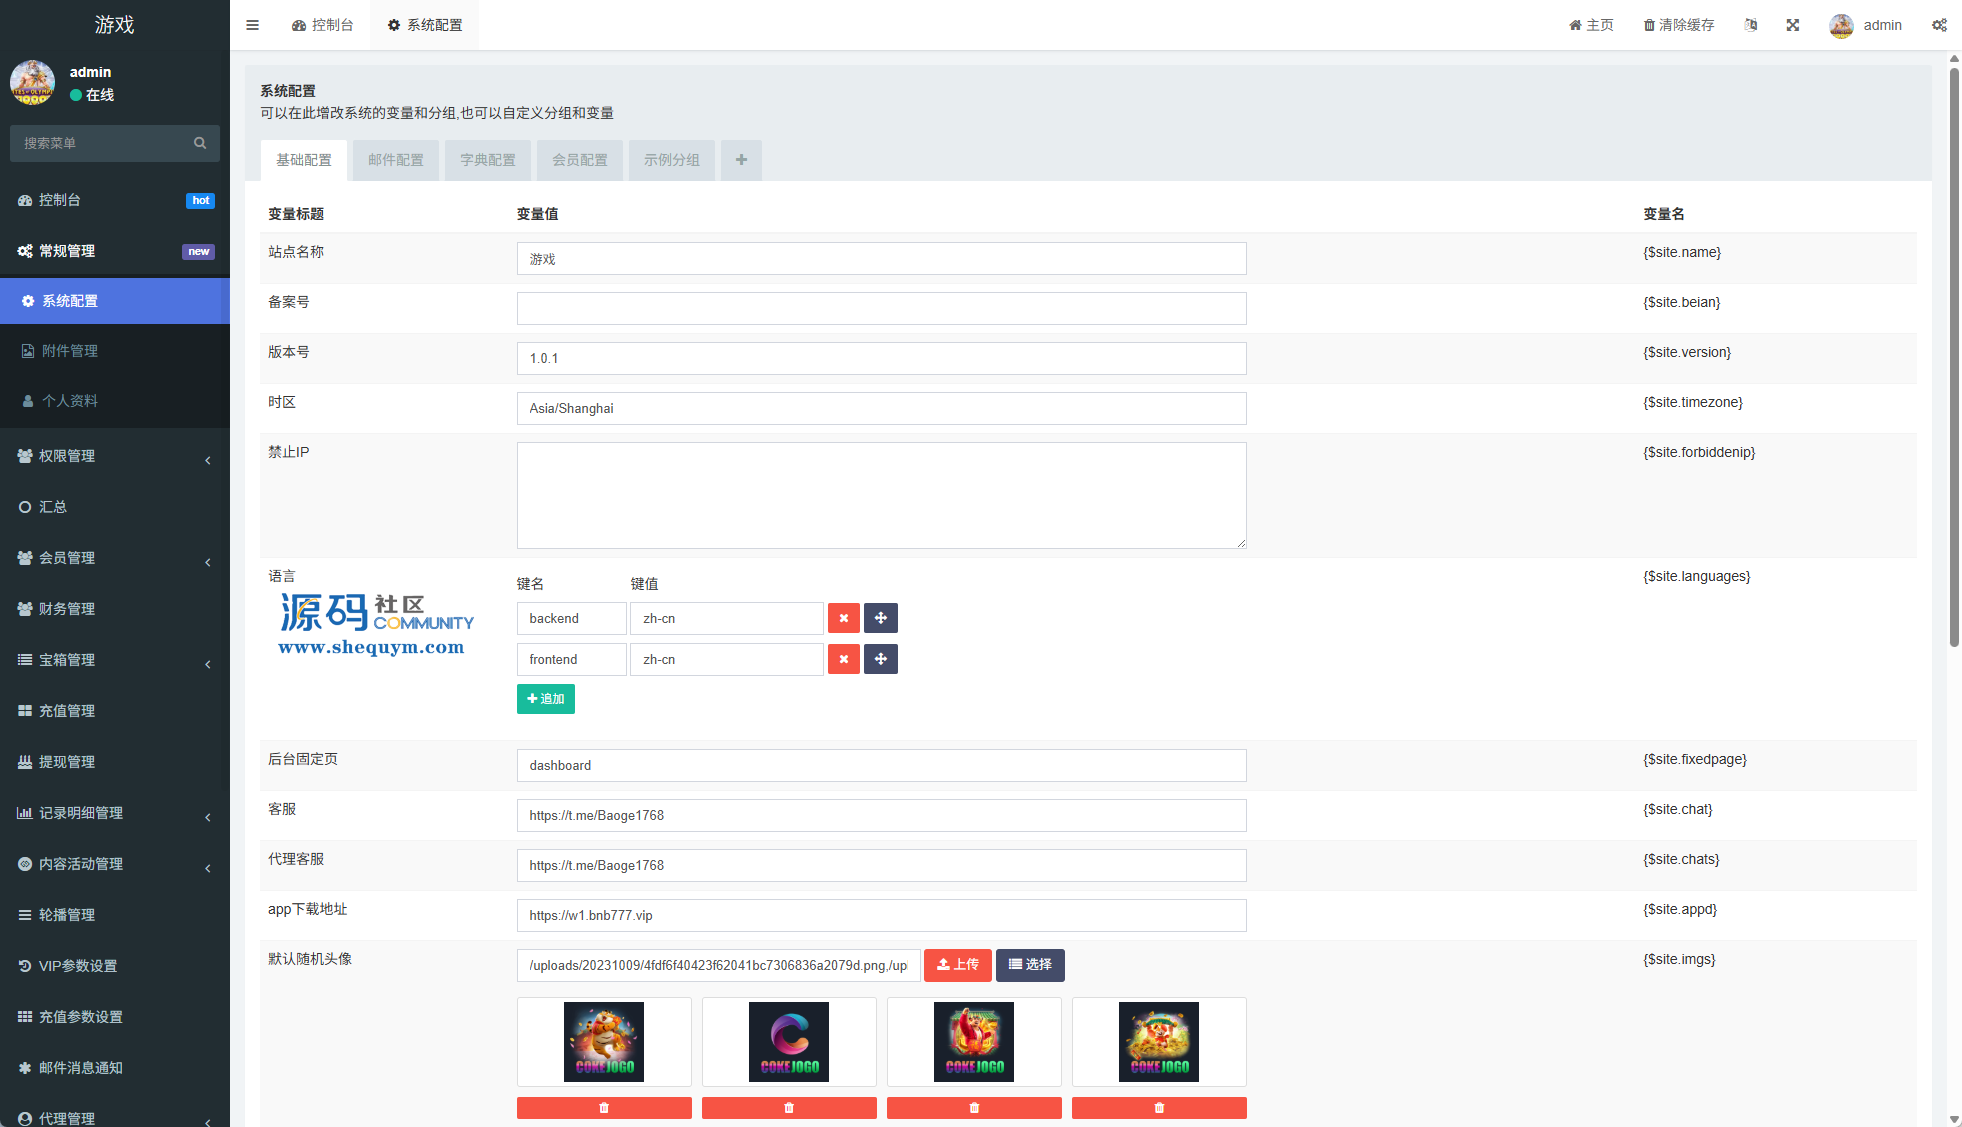Clear cache via 清除缓存 link
Viewport: 1962px width, 1127px height.
[x=1679, y=25]
